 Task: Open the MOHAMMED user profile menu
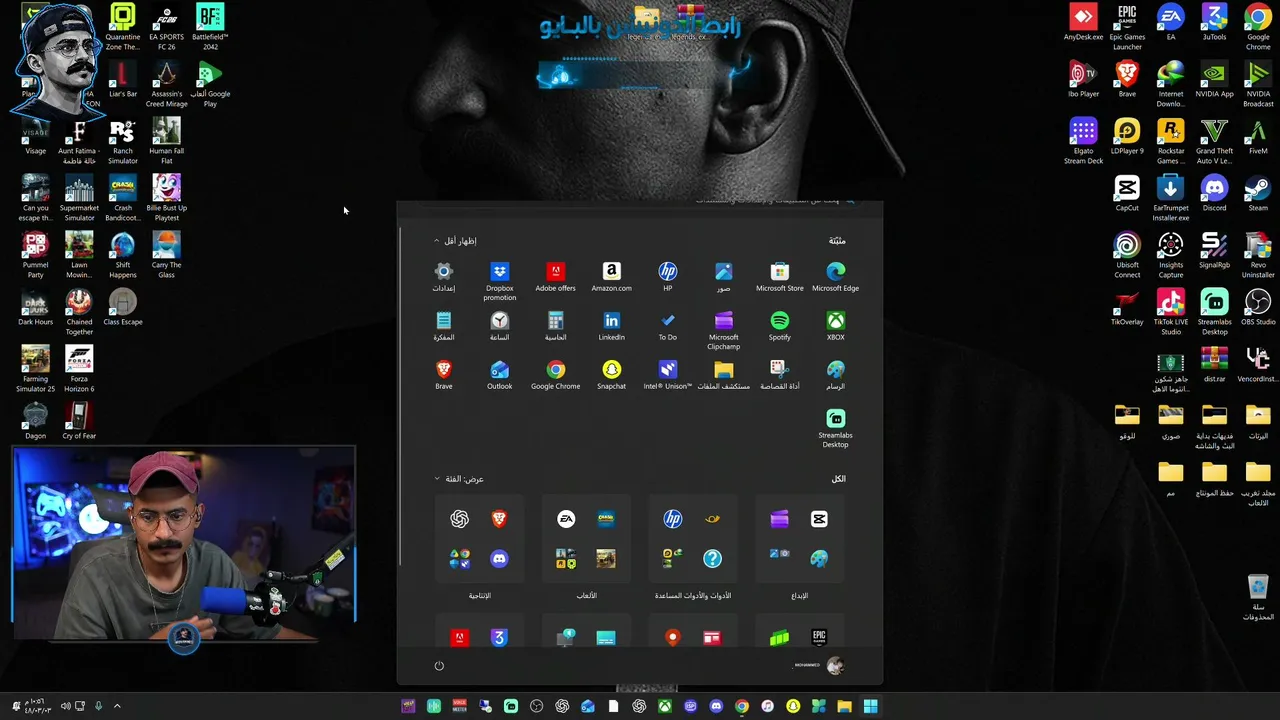[820, 666]
